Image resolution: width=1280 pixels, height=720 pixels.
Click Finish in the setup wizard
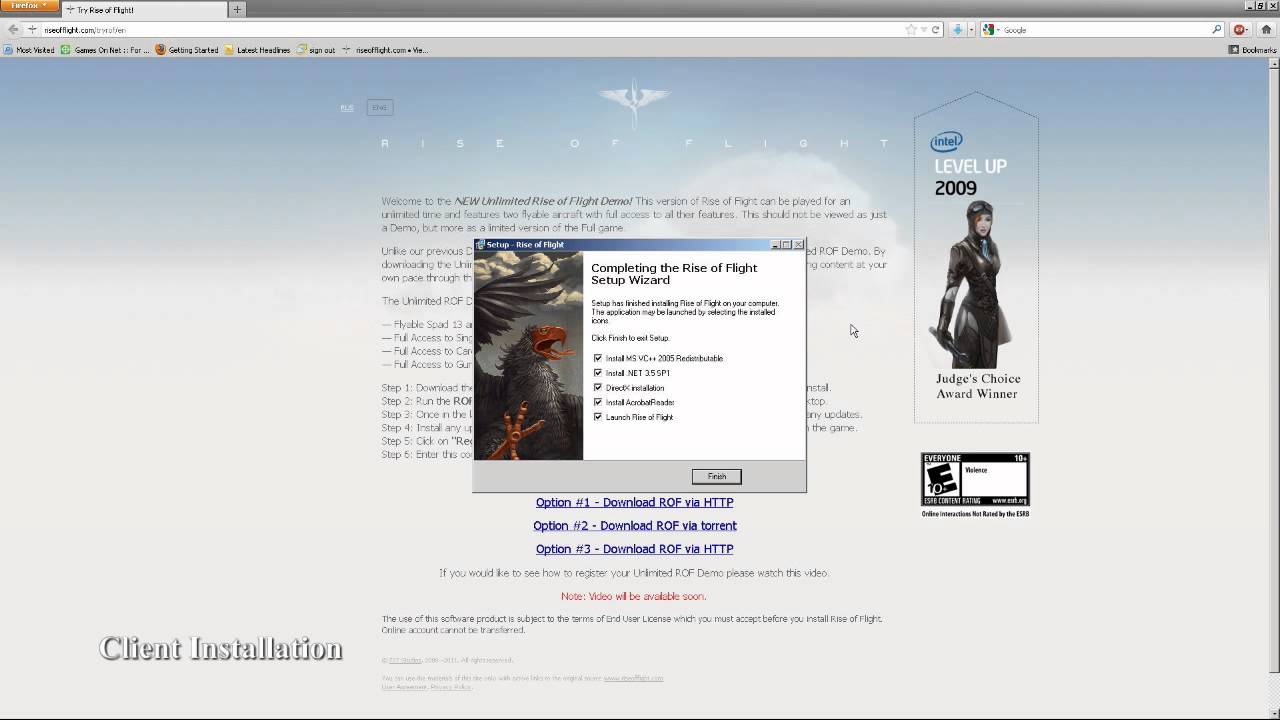point(717,476)
